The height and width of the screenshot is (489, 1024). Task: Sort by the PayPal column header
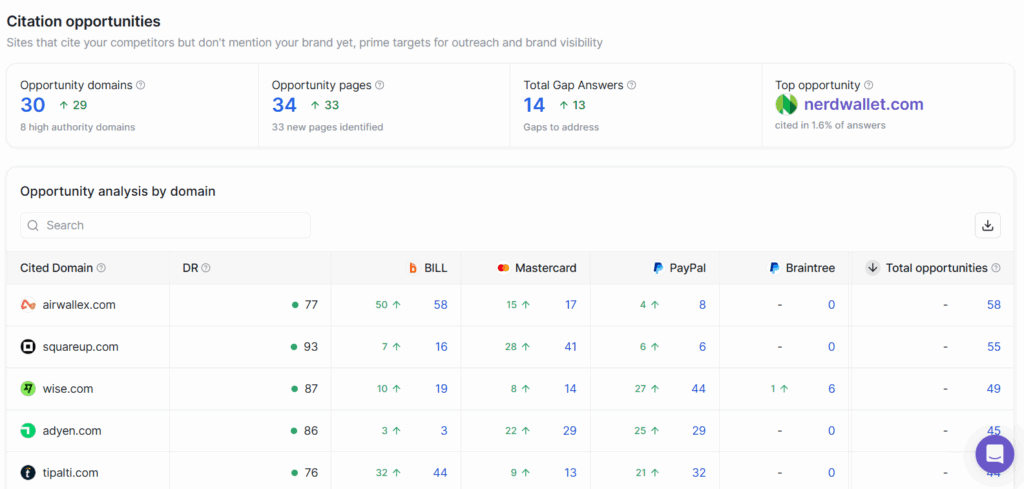click(688, 268)
